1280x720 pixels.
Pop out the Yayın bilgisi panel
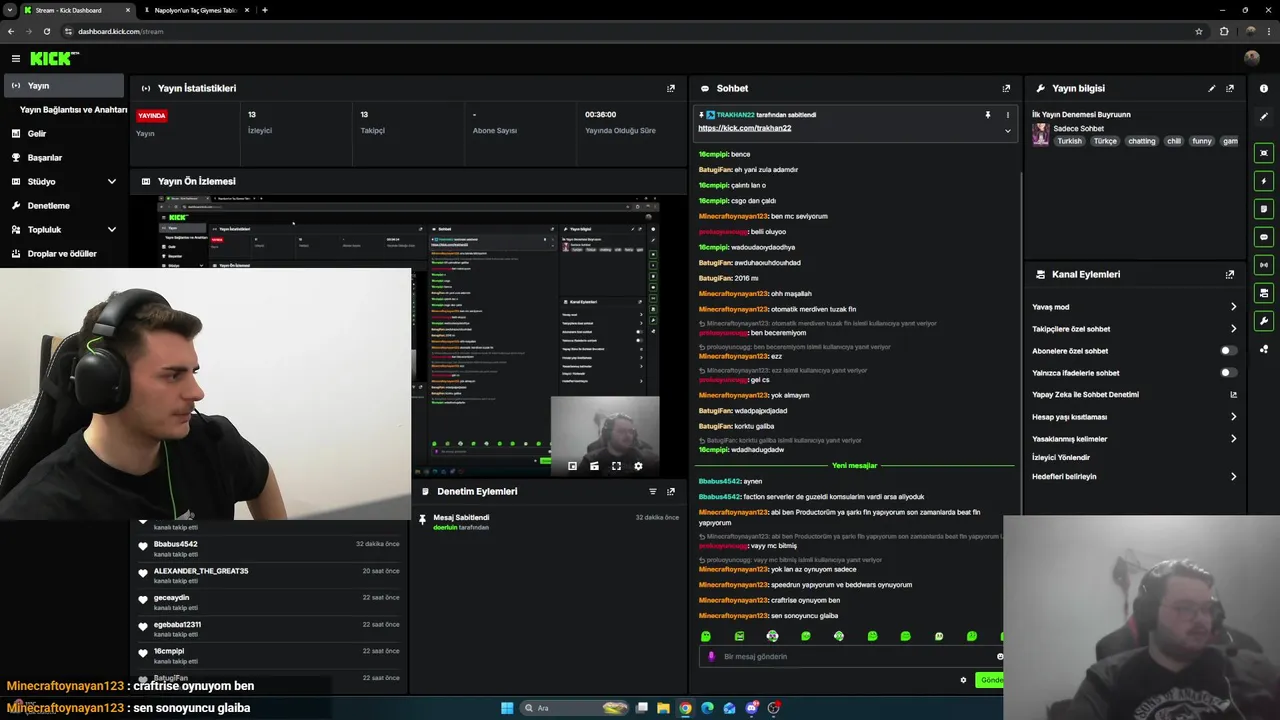coord(1230,88)
